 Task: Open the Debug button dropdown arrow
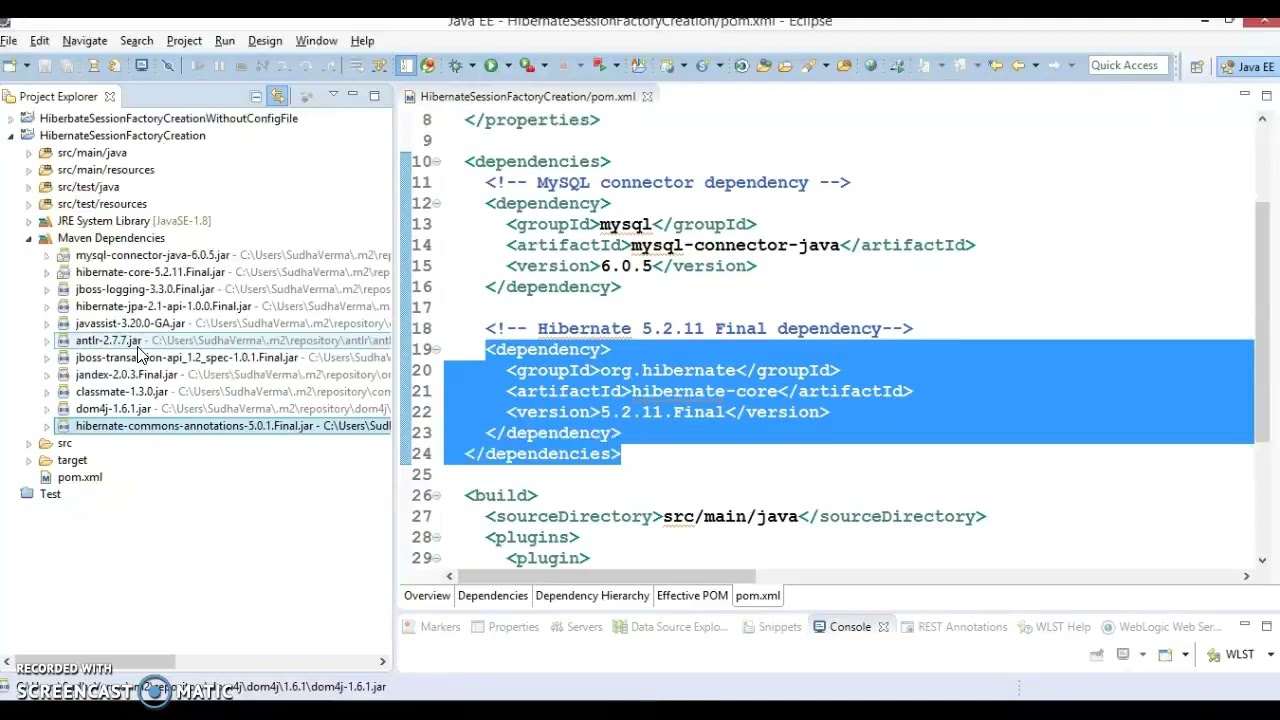point(473,66)
